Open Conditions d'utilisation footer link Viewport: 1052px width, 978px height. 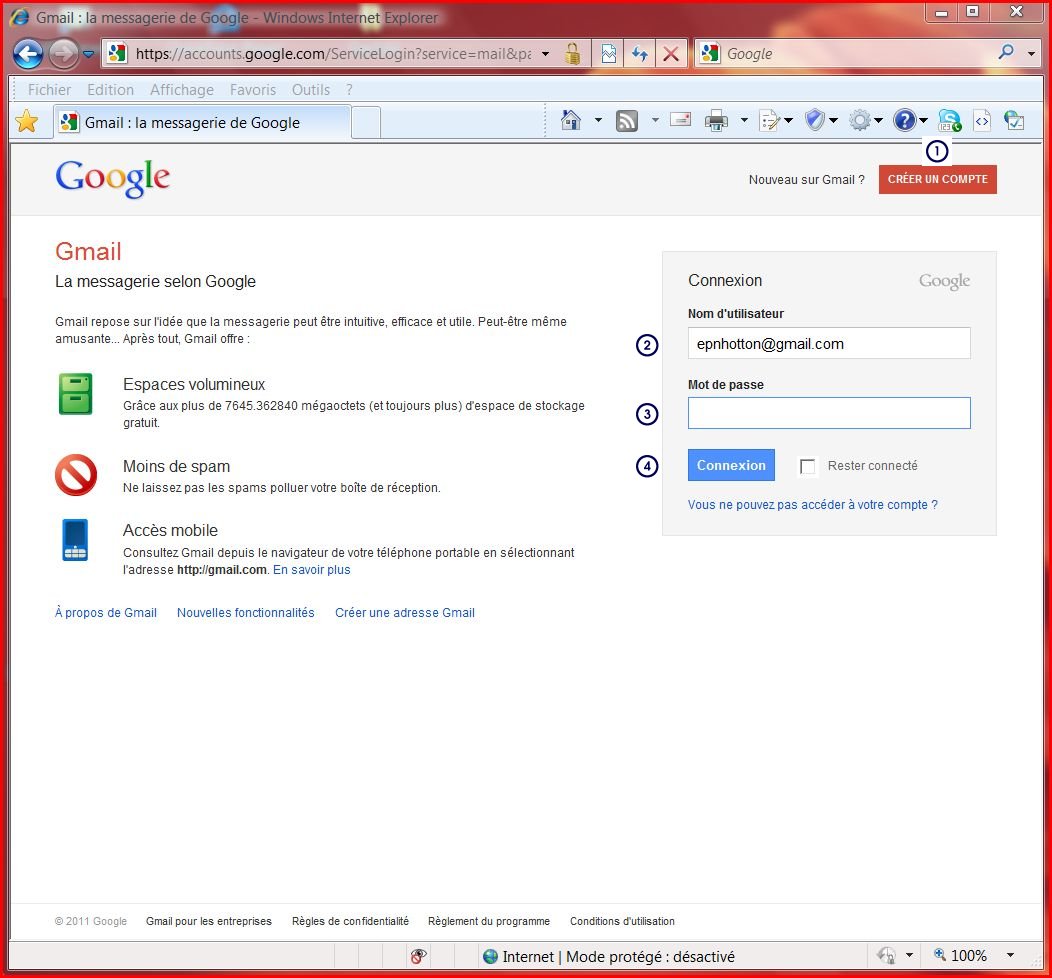pyautogui.click(x=623, y=921)
